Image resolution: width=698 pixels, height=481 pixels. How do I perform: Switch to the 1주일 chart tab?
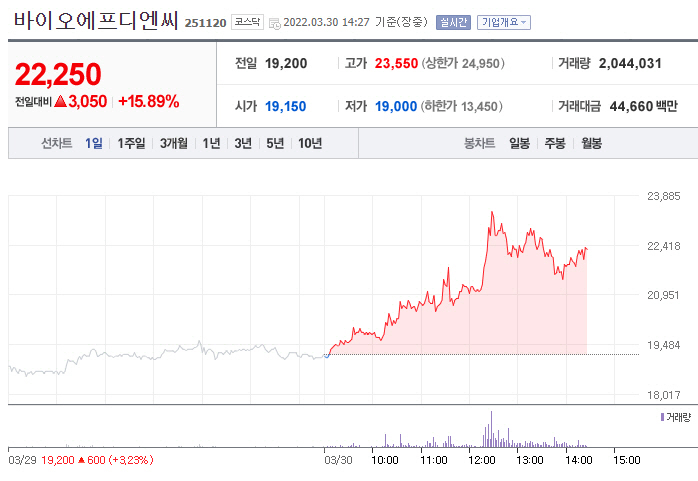click(131, 143)
